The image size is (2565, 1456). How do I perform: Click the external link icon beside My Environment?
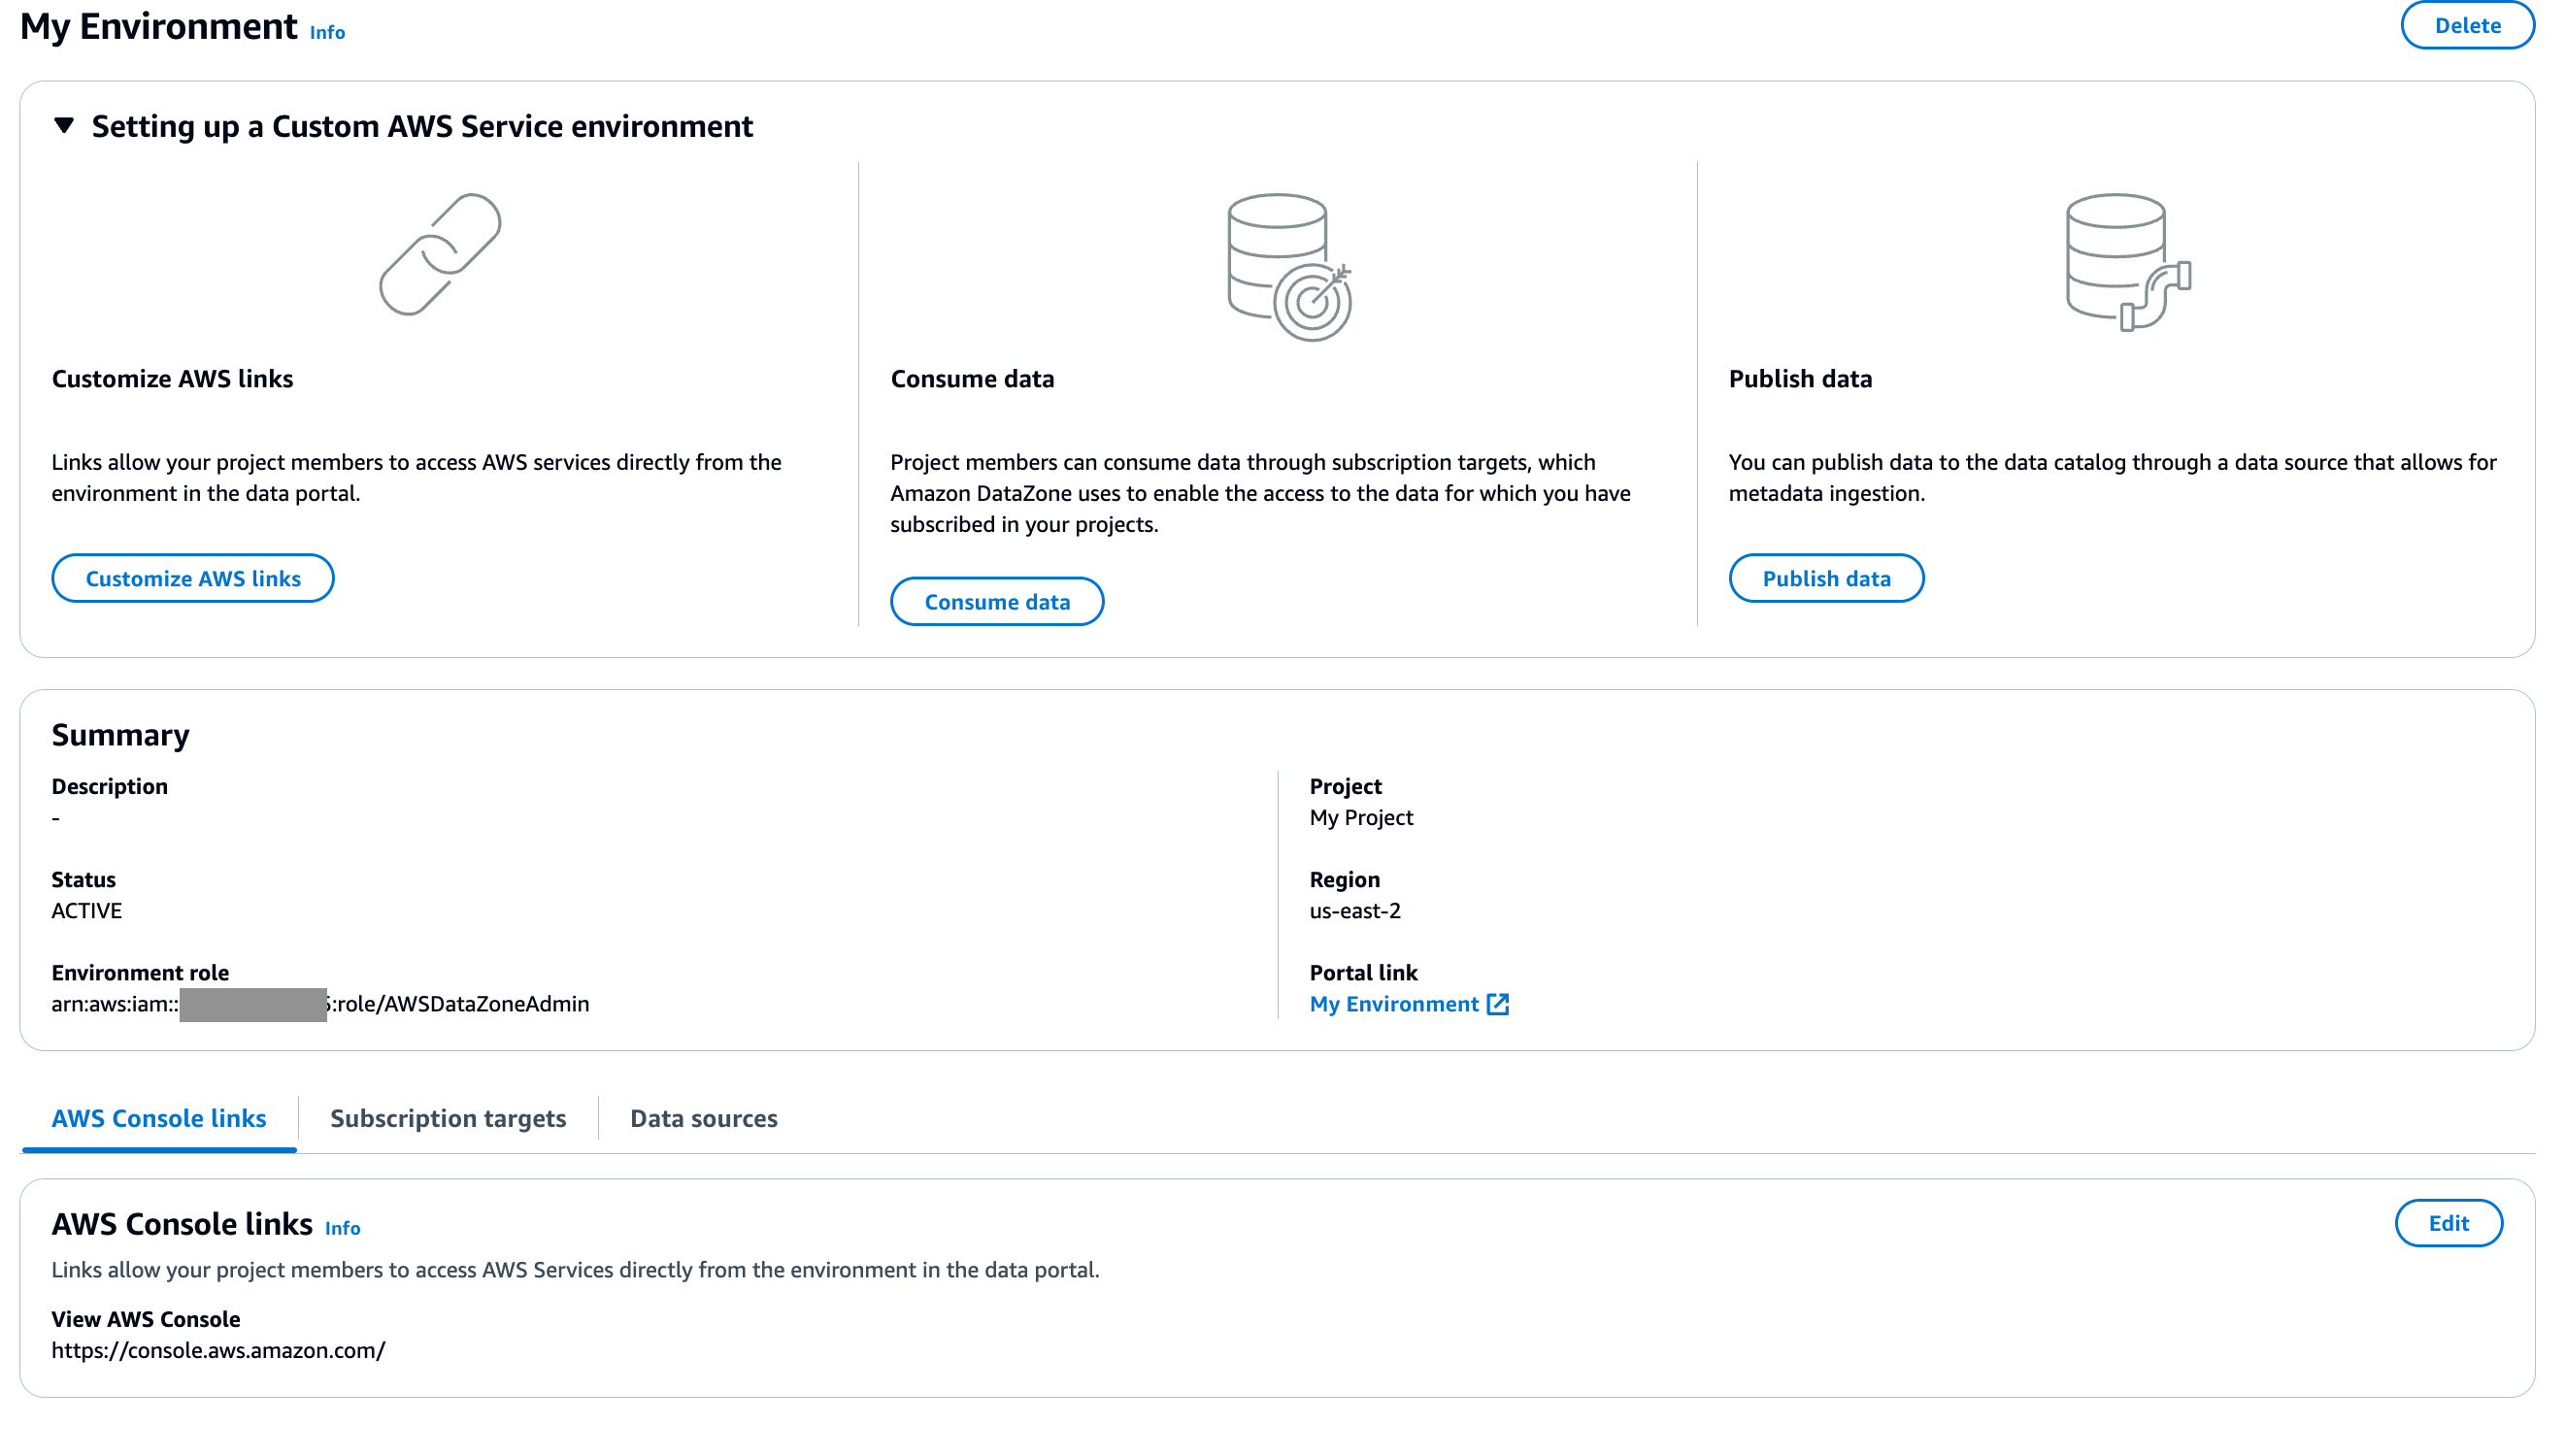pos(1497,1004)
